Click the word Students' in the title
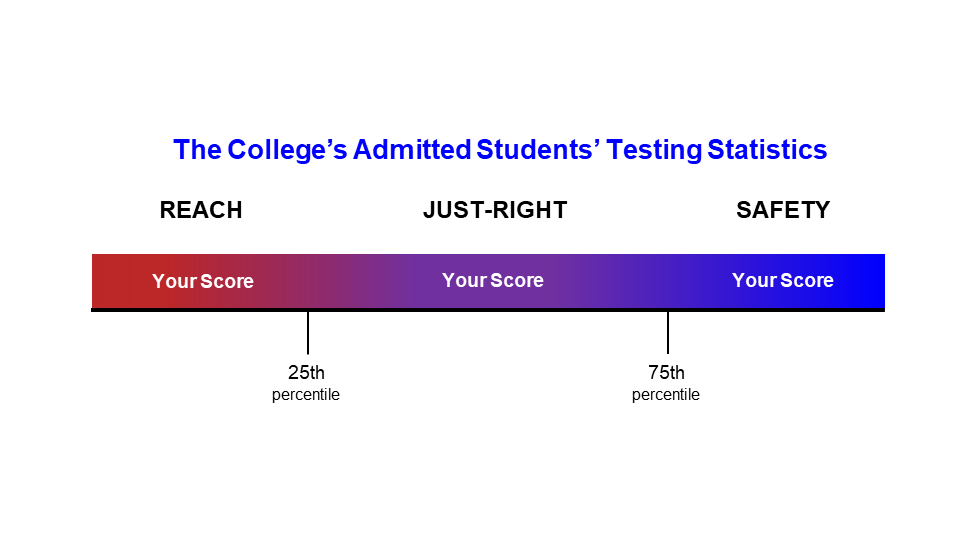 pos(538,150)
